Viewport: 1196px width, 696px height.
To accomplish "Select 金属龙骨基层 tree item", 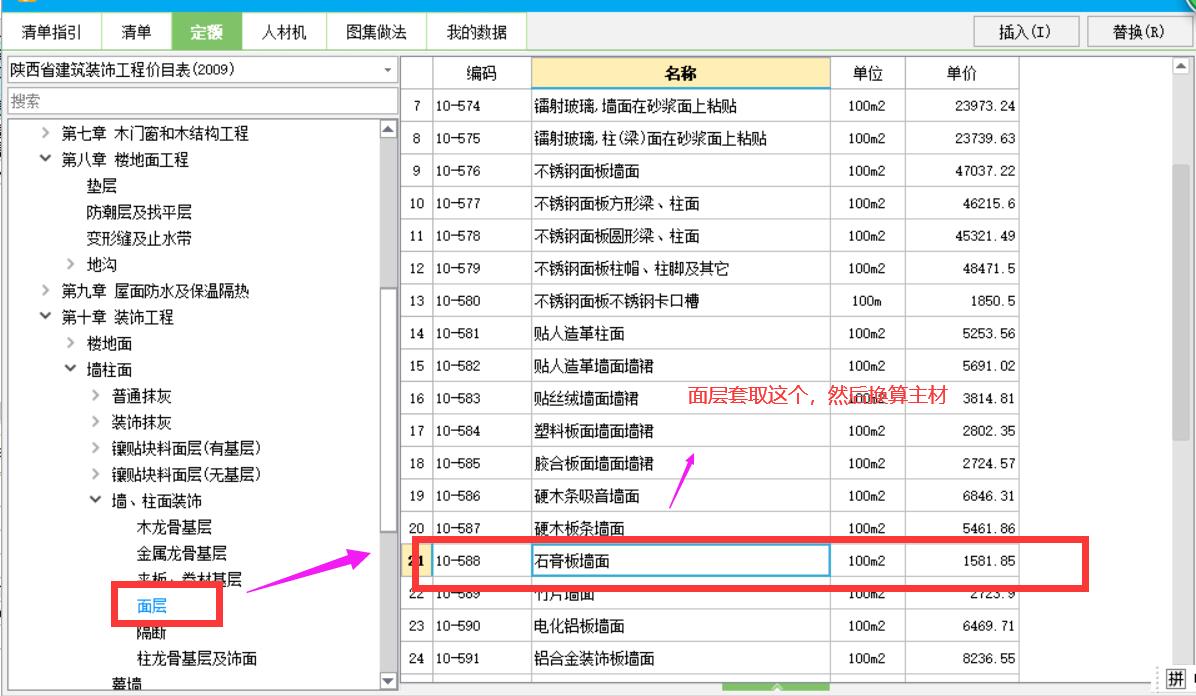I will pos(182,553).
